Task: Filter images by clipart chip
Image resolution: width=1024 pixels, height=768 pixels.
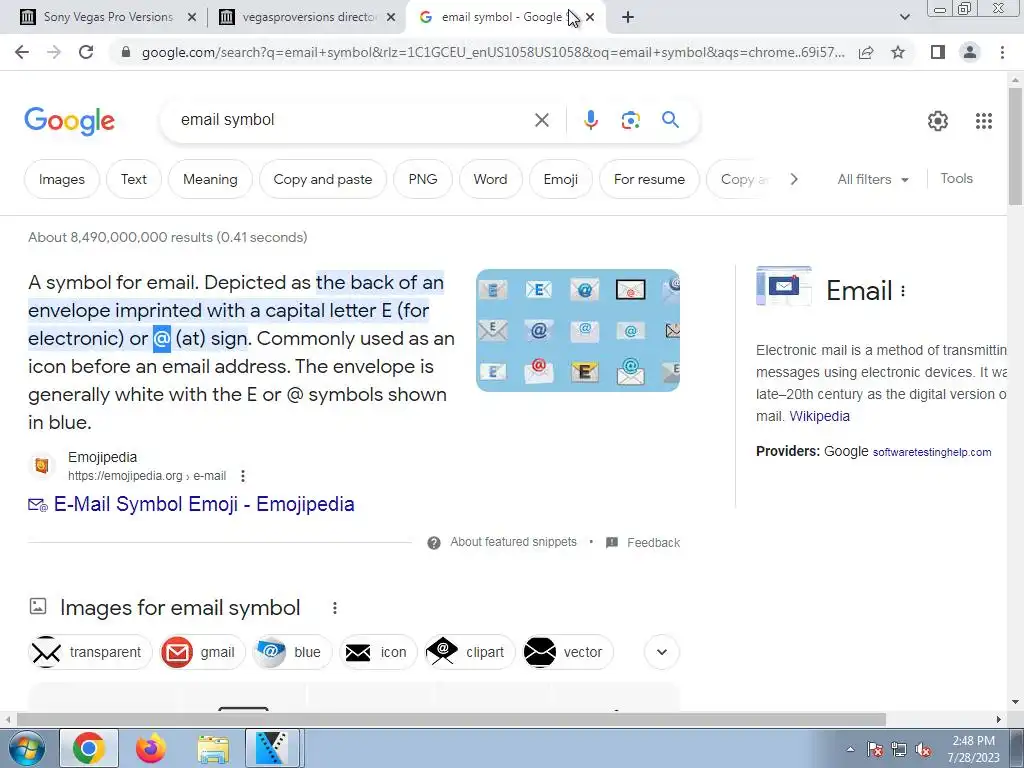Action: pyautogui.click(x=470, y=652)
